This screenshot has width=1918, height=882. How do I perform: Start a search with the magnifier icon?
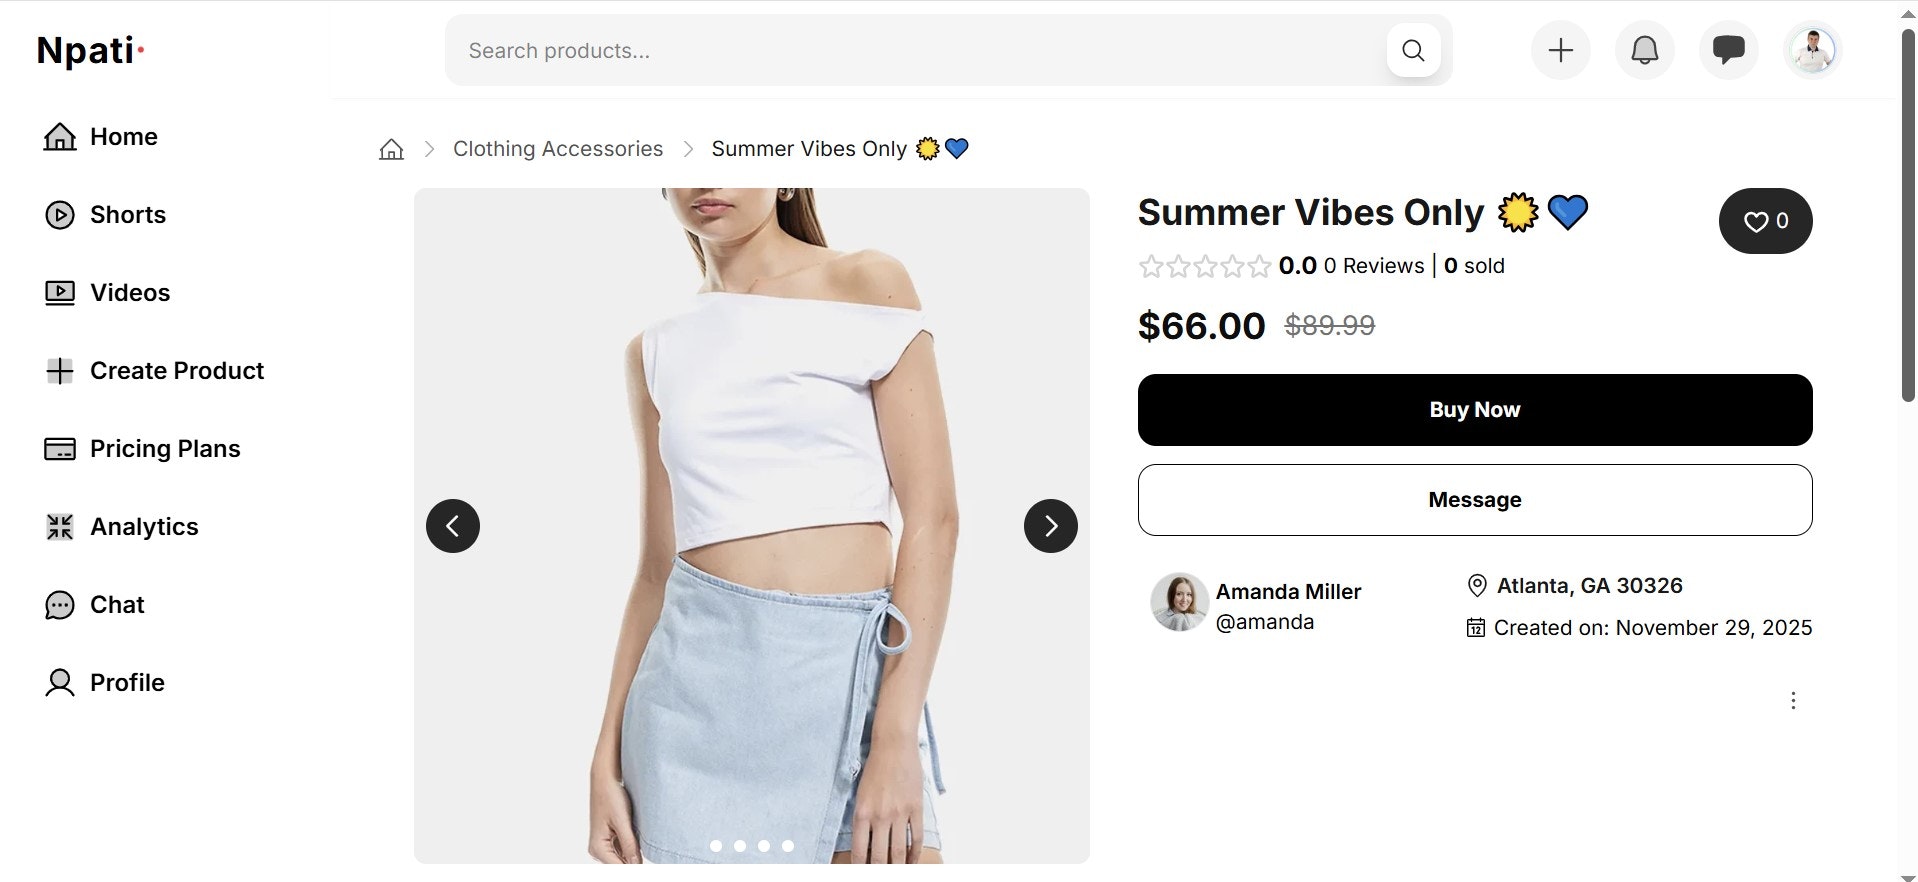(1413, 50)
